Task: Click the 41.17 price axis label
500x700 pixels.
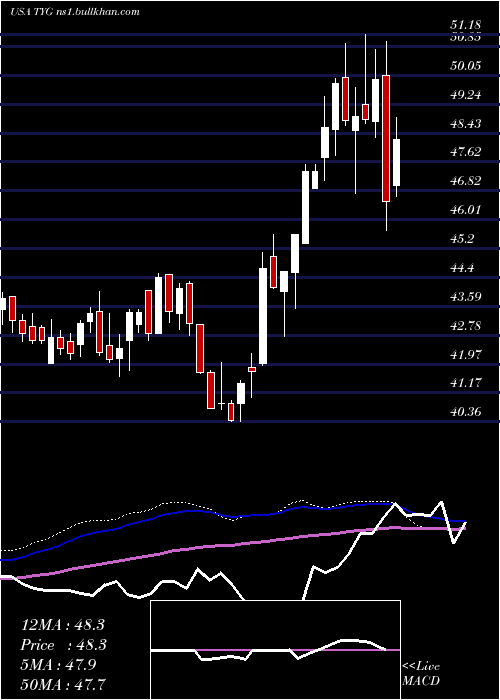Action: click(465, 383)
